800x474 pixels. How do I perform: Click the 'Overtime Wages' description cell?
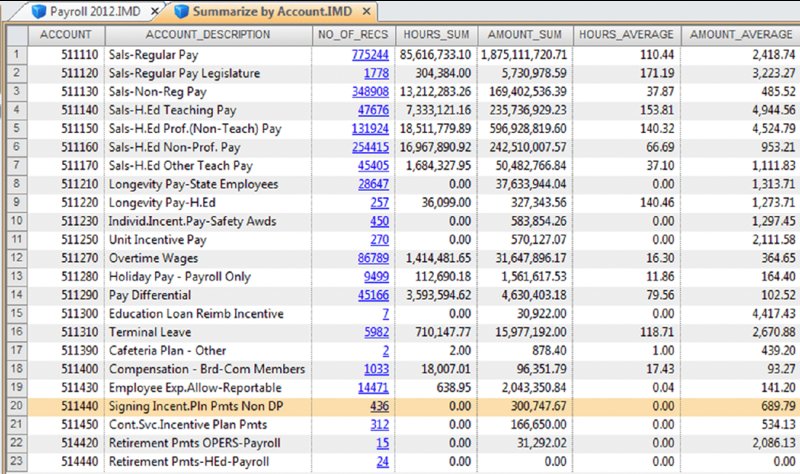point(208,258)
